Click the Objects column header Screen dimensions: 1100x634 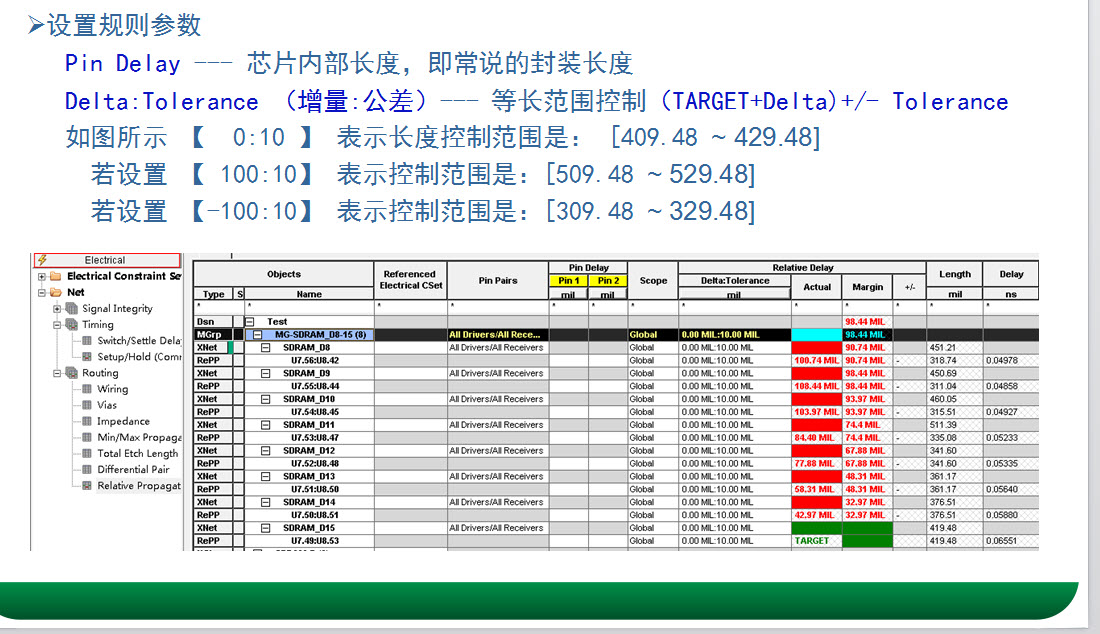pyautogui.click(x=283, y=274)
